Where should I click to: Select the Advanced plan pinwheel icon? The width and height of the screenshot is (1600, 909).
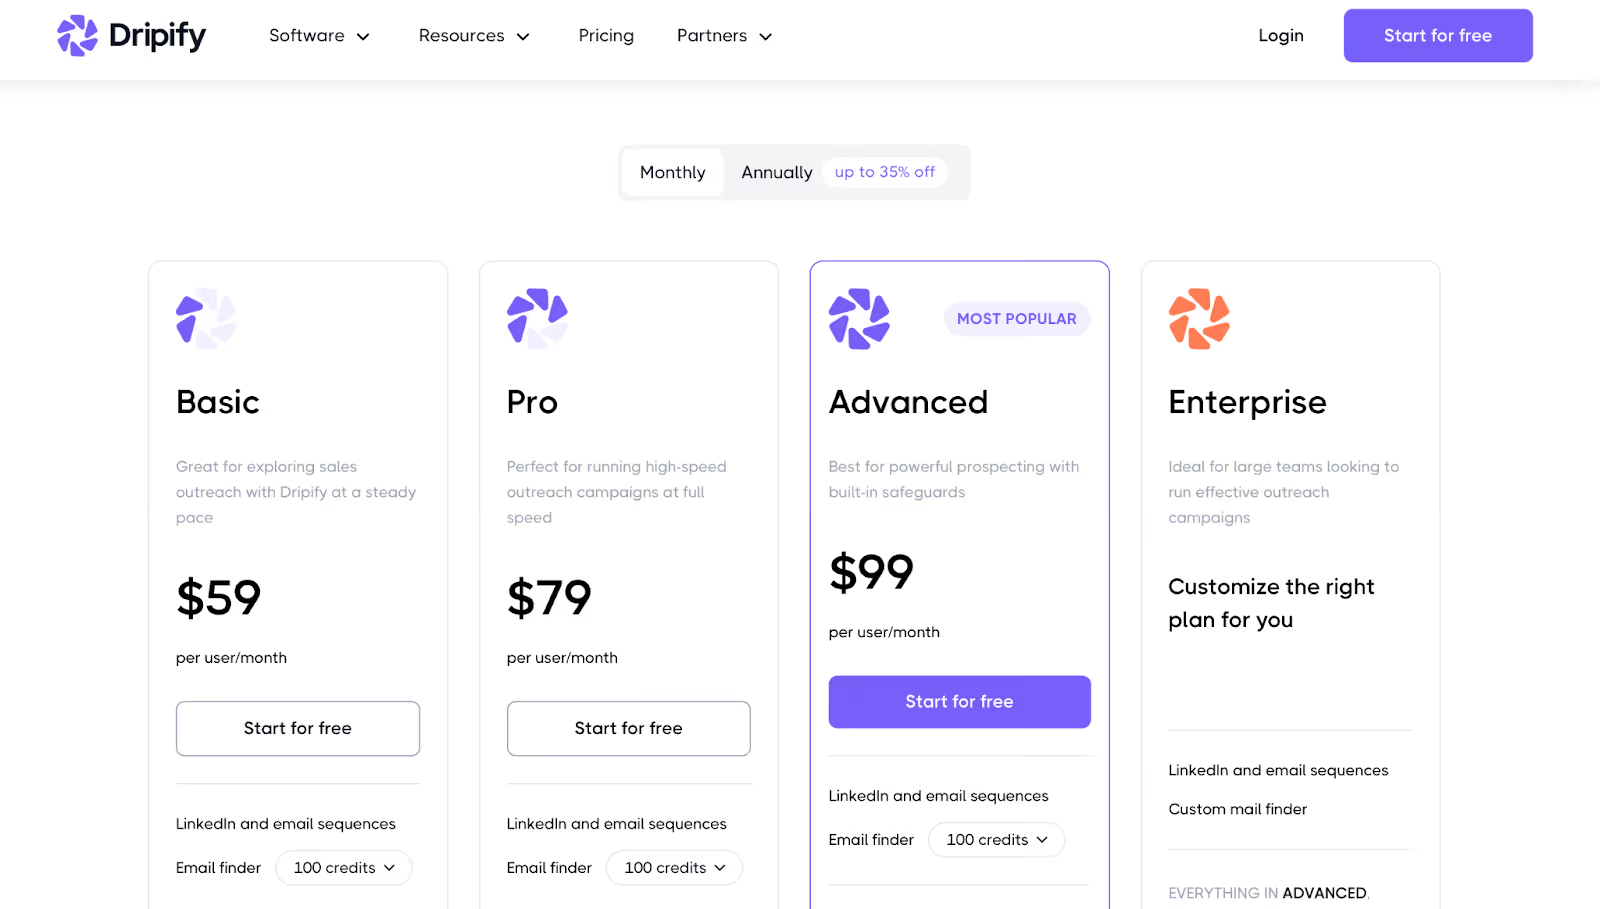point(858,319)
